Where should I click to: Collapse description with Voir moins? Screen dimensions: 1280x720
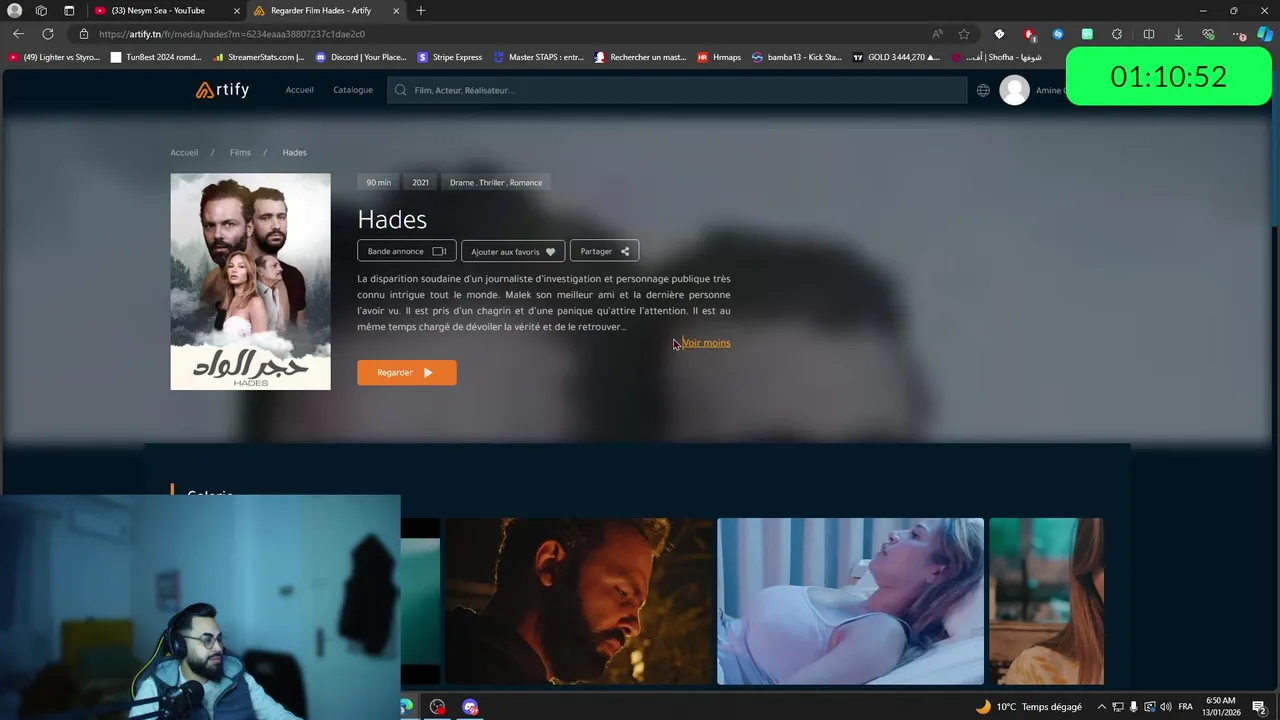click(706, 343)
